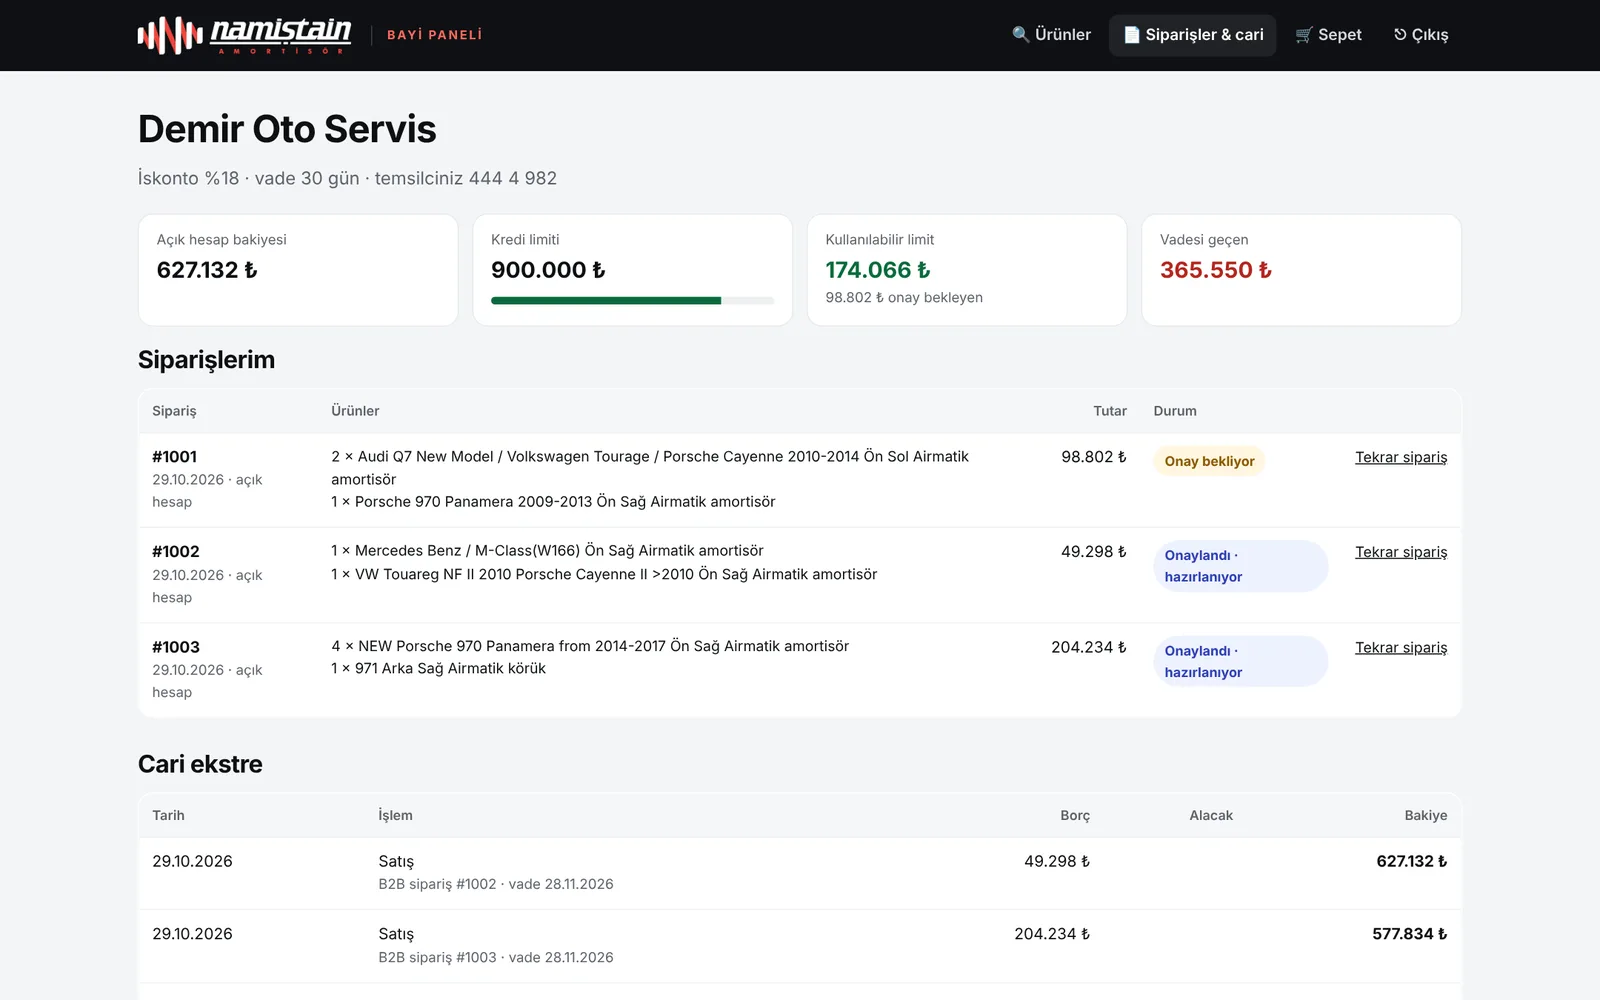The height and width of the screenshot is (1000, 1600).
Task: Click the Tutar column header
Action: click(x=1110, y=411)
